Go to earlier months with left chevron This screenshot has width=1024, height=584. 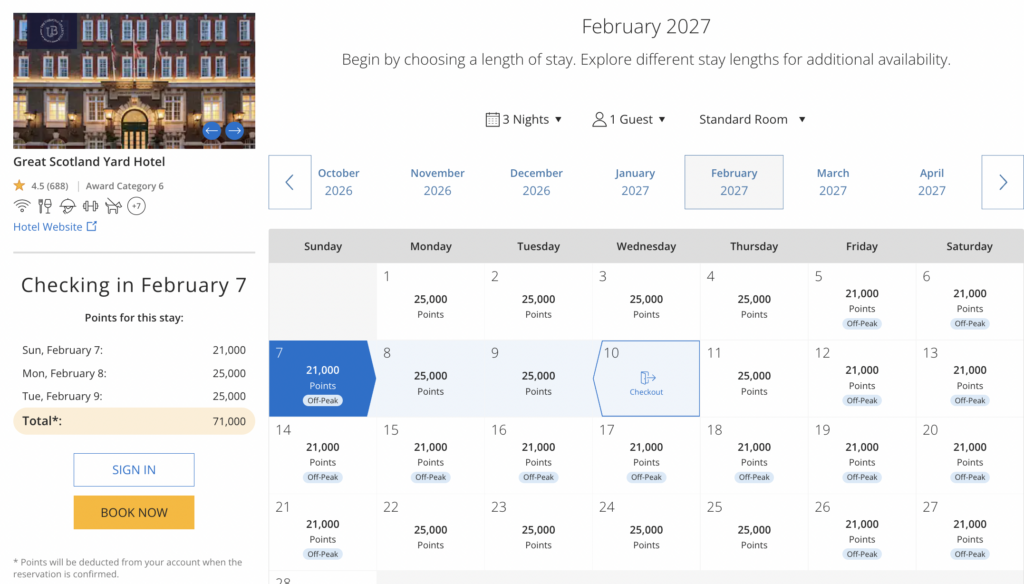click(x=290, y=182)
